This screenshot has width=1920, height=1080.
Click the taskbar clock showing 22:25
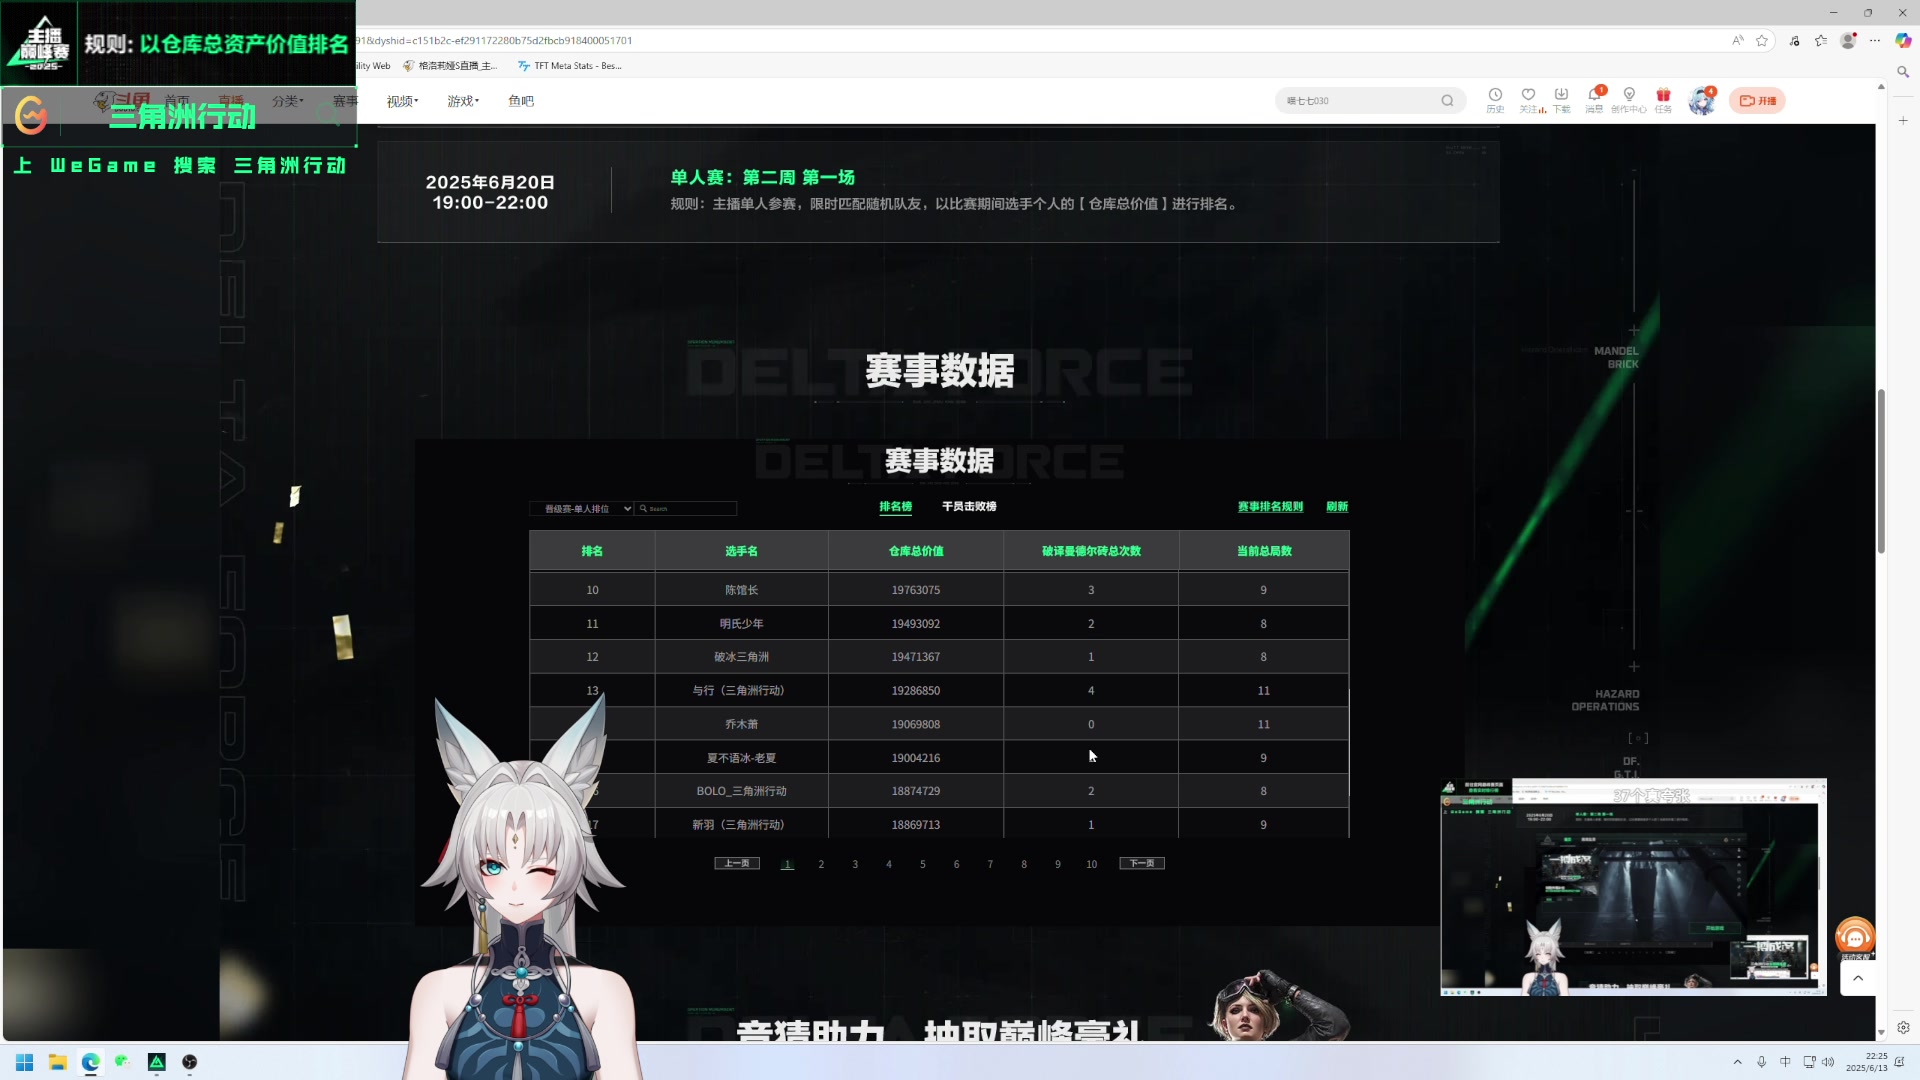pyautogui.click(x=1866, y=1062)
